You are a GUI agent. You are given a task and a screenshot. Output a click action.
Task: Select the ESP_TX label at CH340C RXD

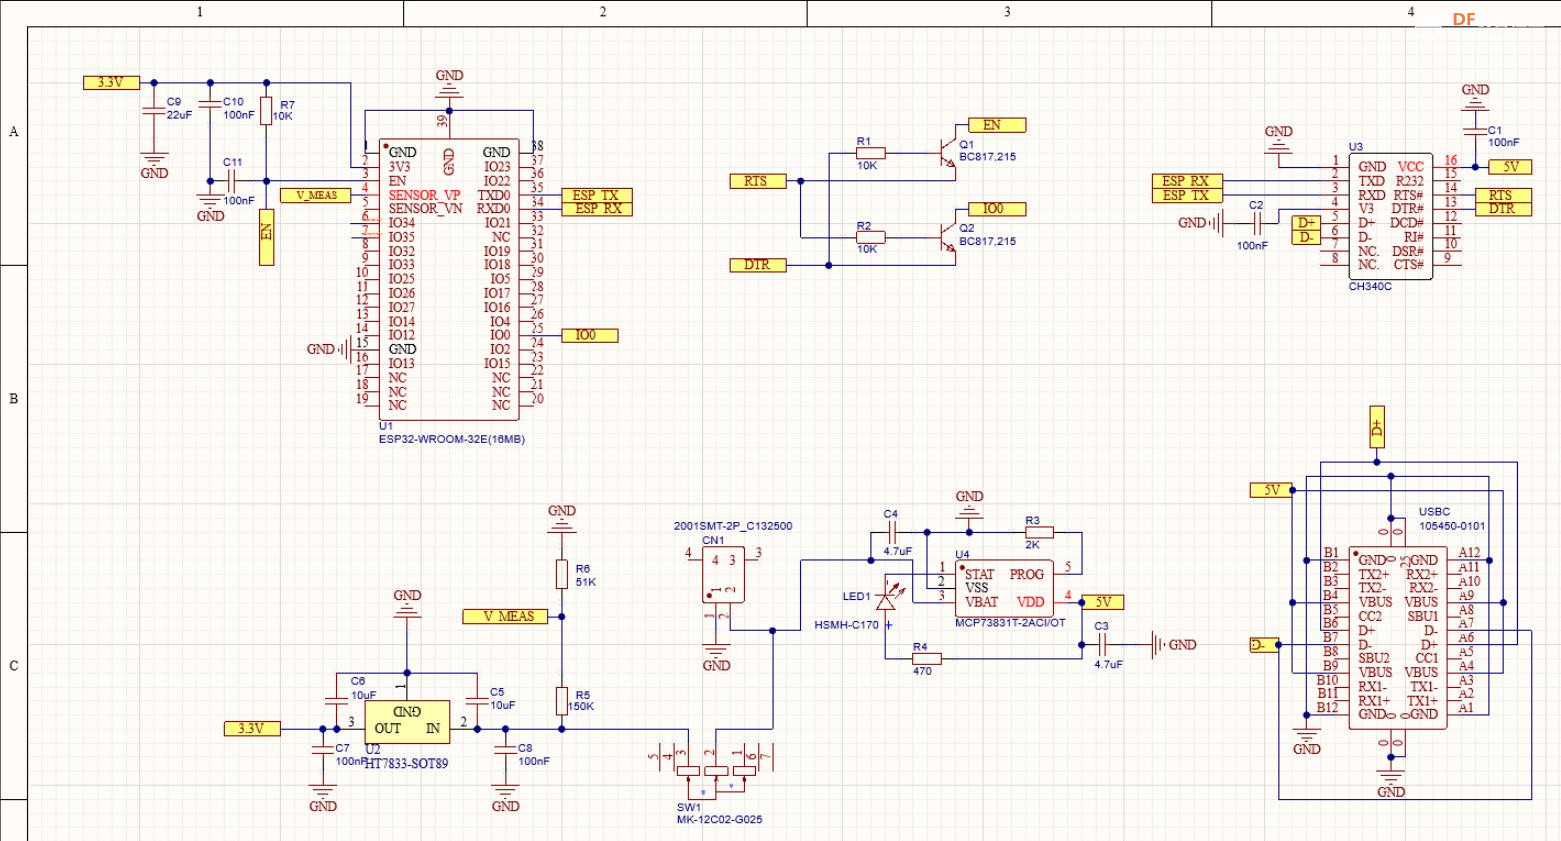[1187, 195]
